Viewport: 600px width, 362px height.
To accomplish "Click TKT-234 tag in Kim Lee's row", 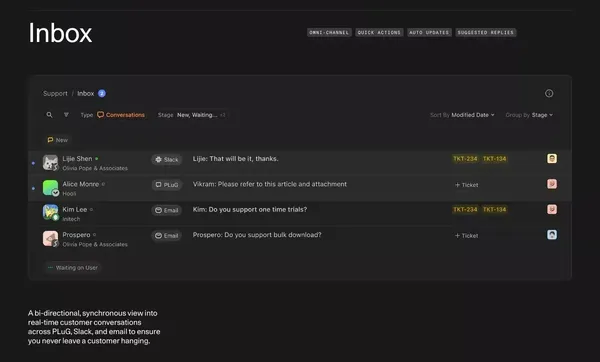I will tap(465, 209).
